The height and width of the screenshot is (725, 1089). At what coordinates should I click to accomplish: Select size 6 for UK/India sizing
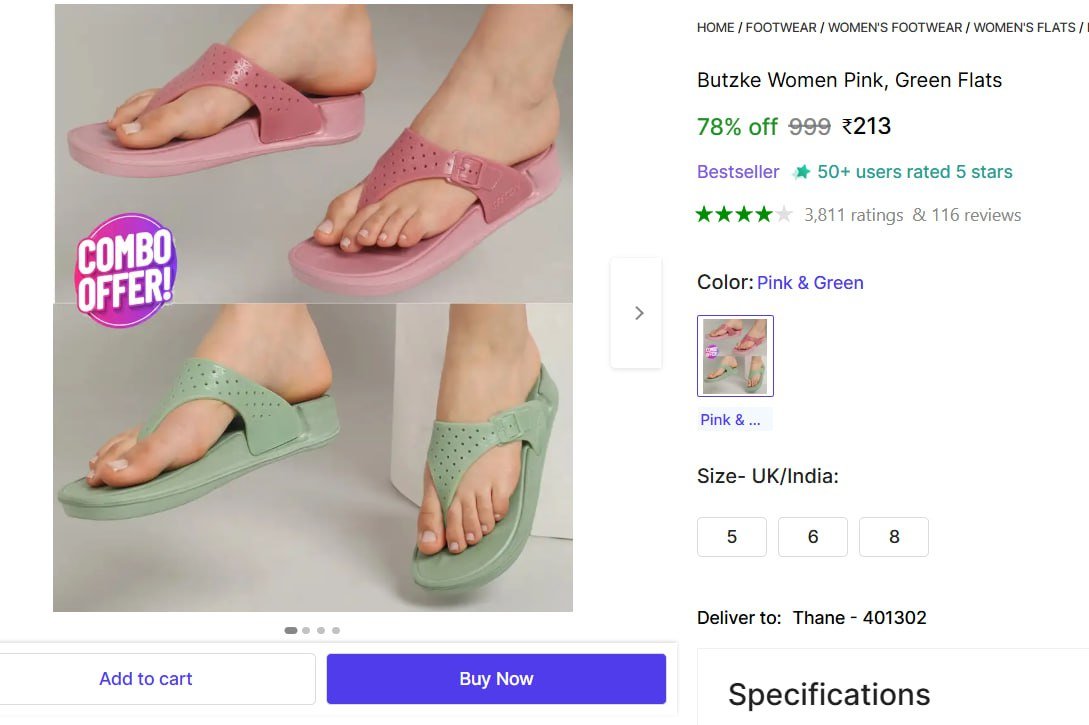pos(812,537)
